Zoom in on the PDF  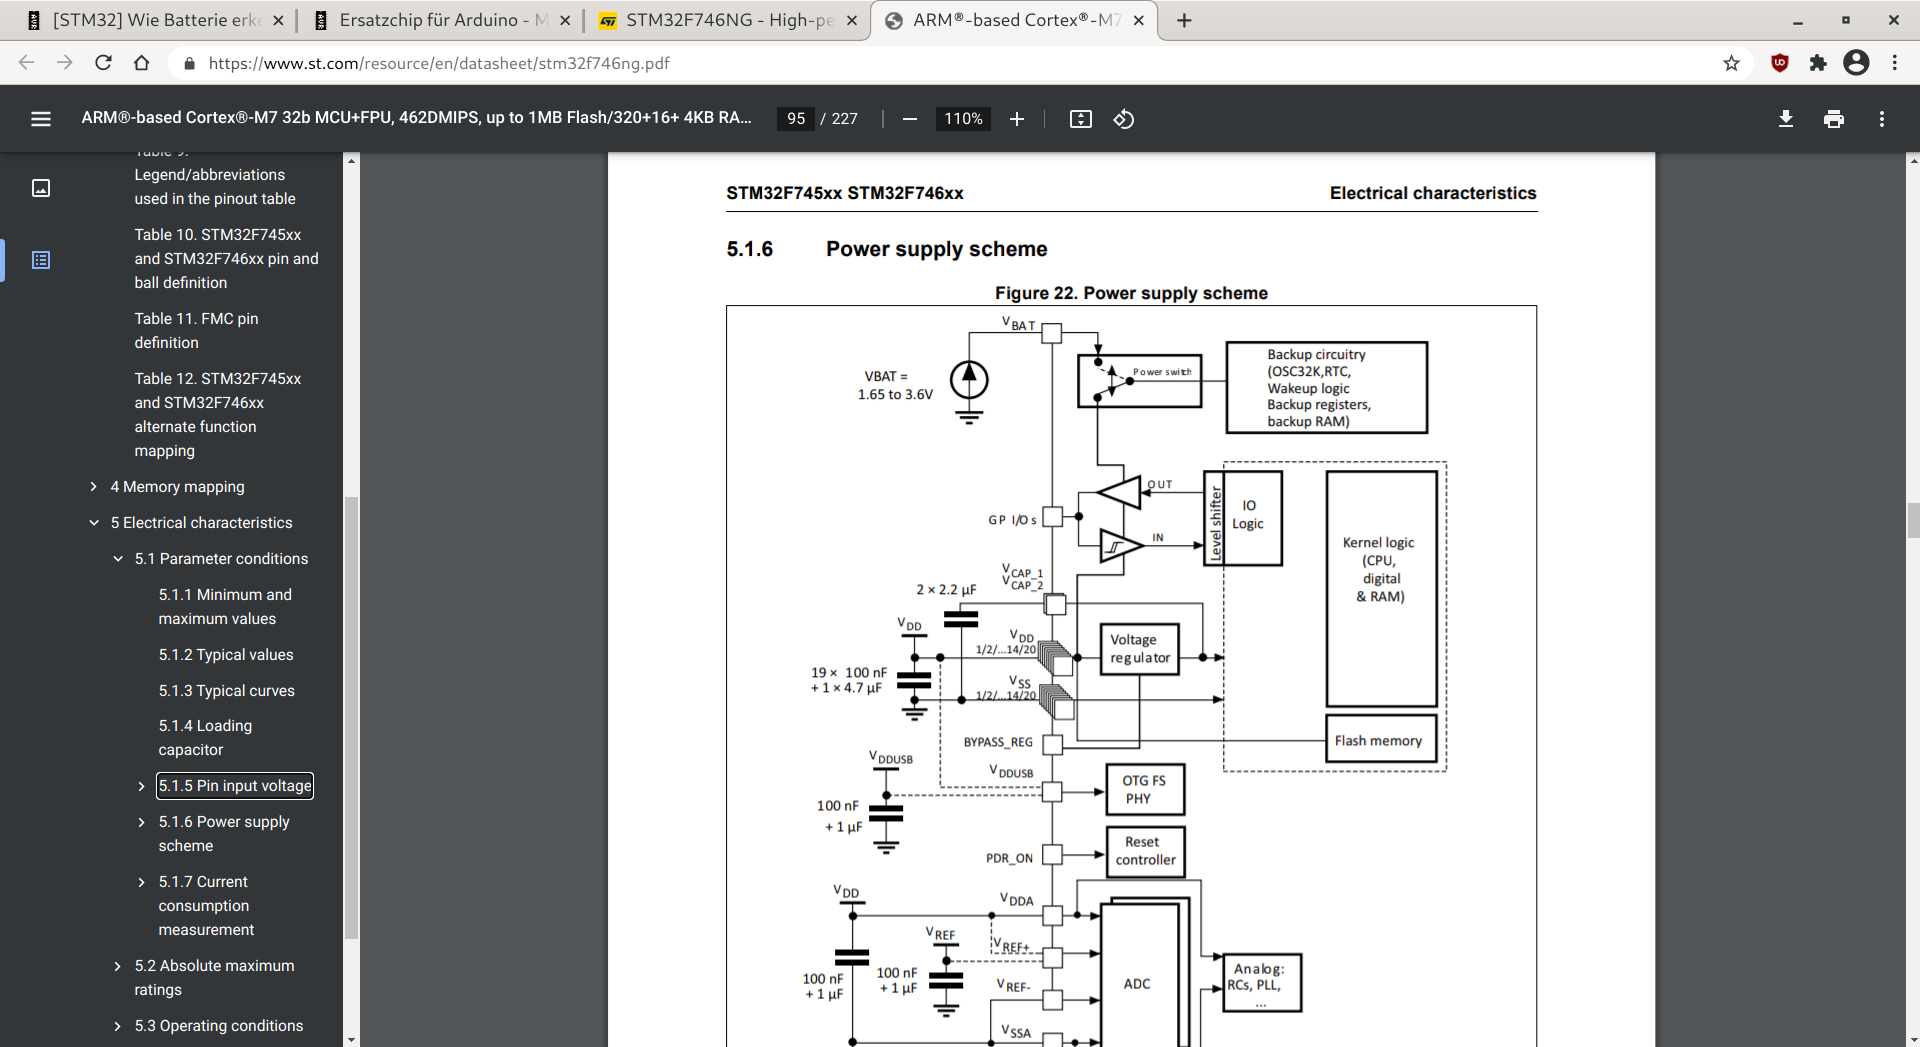pos(1017,119)
